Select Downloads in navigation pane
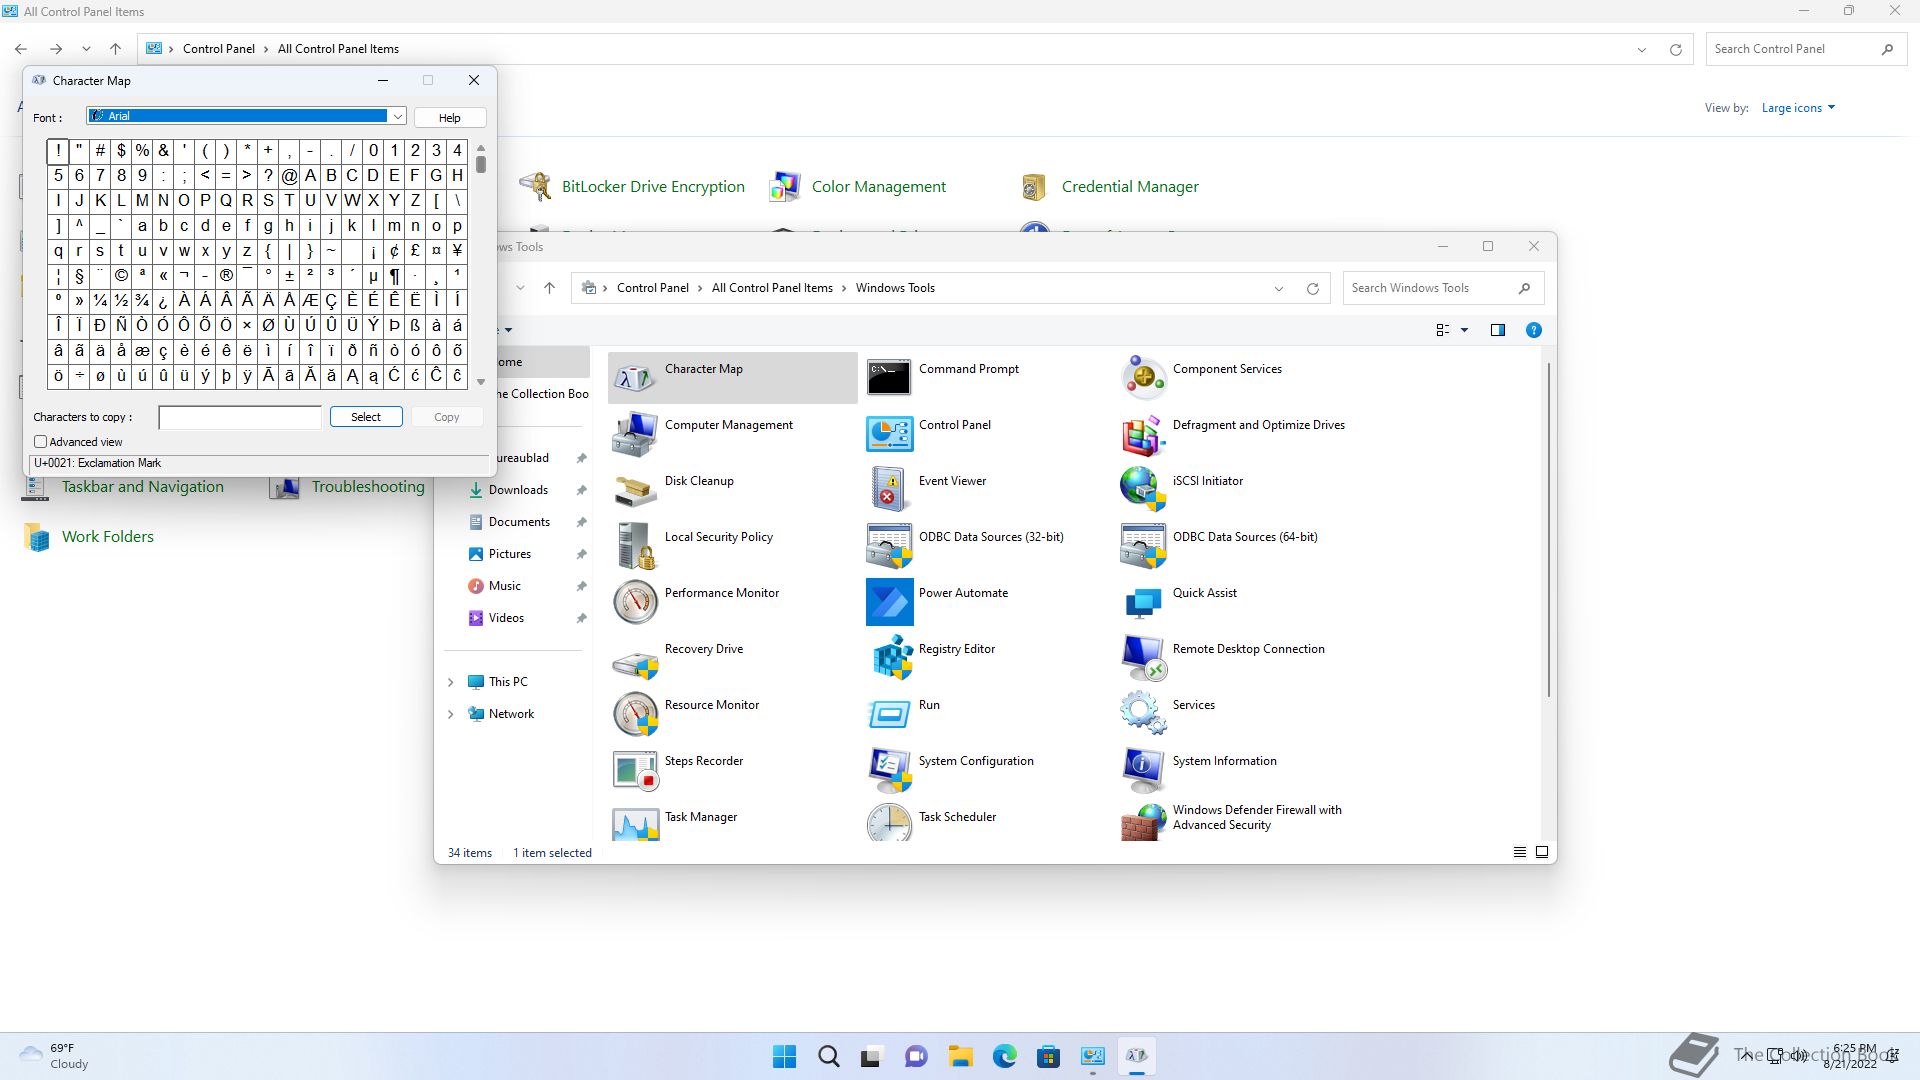This screenshot has height=1080, width=1920. pos(517,490)
